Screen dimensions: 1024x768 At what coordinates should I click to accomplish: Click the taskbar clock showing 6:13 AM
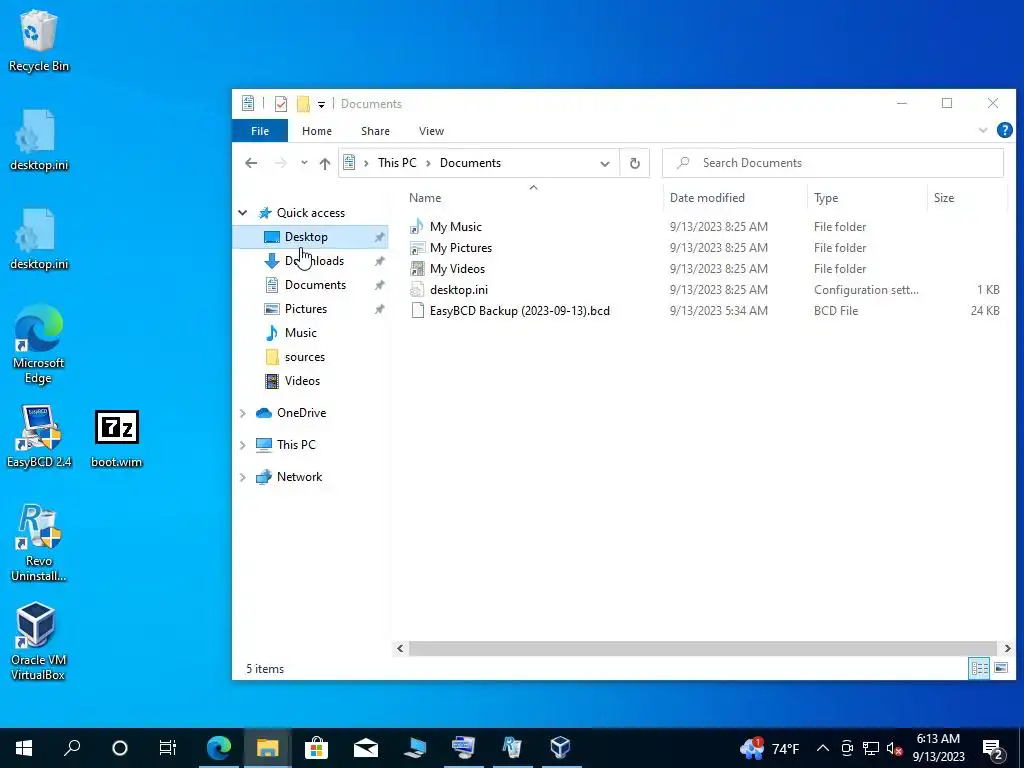pos(938,748)
